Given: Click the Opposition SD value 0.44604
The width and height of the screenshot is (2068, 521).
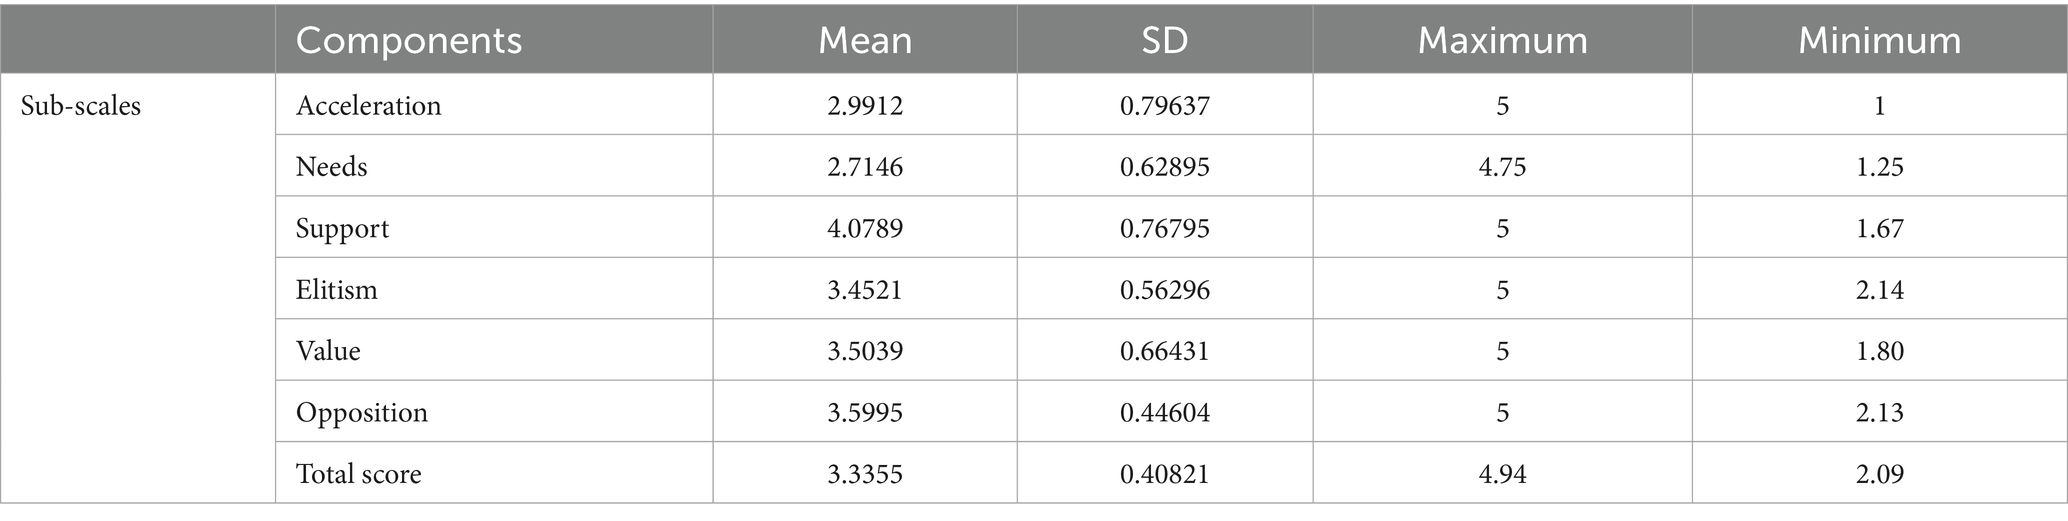Looking at the screenshot, I should (x=1164, y=412).
